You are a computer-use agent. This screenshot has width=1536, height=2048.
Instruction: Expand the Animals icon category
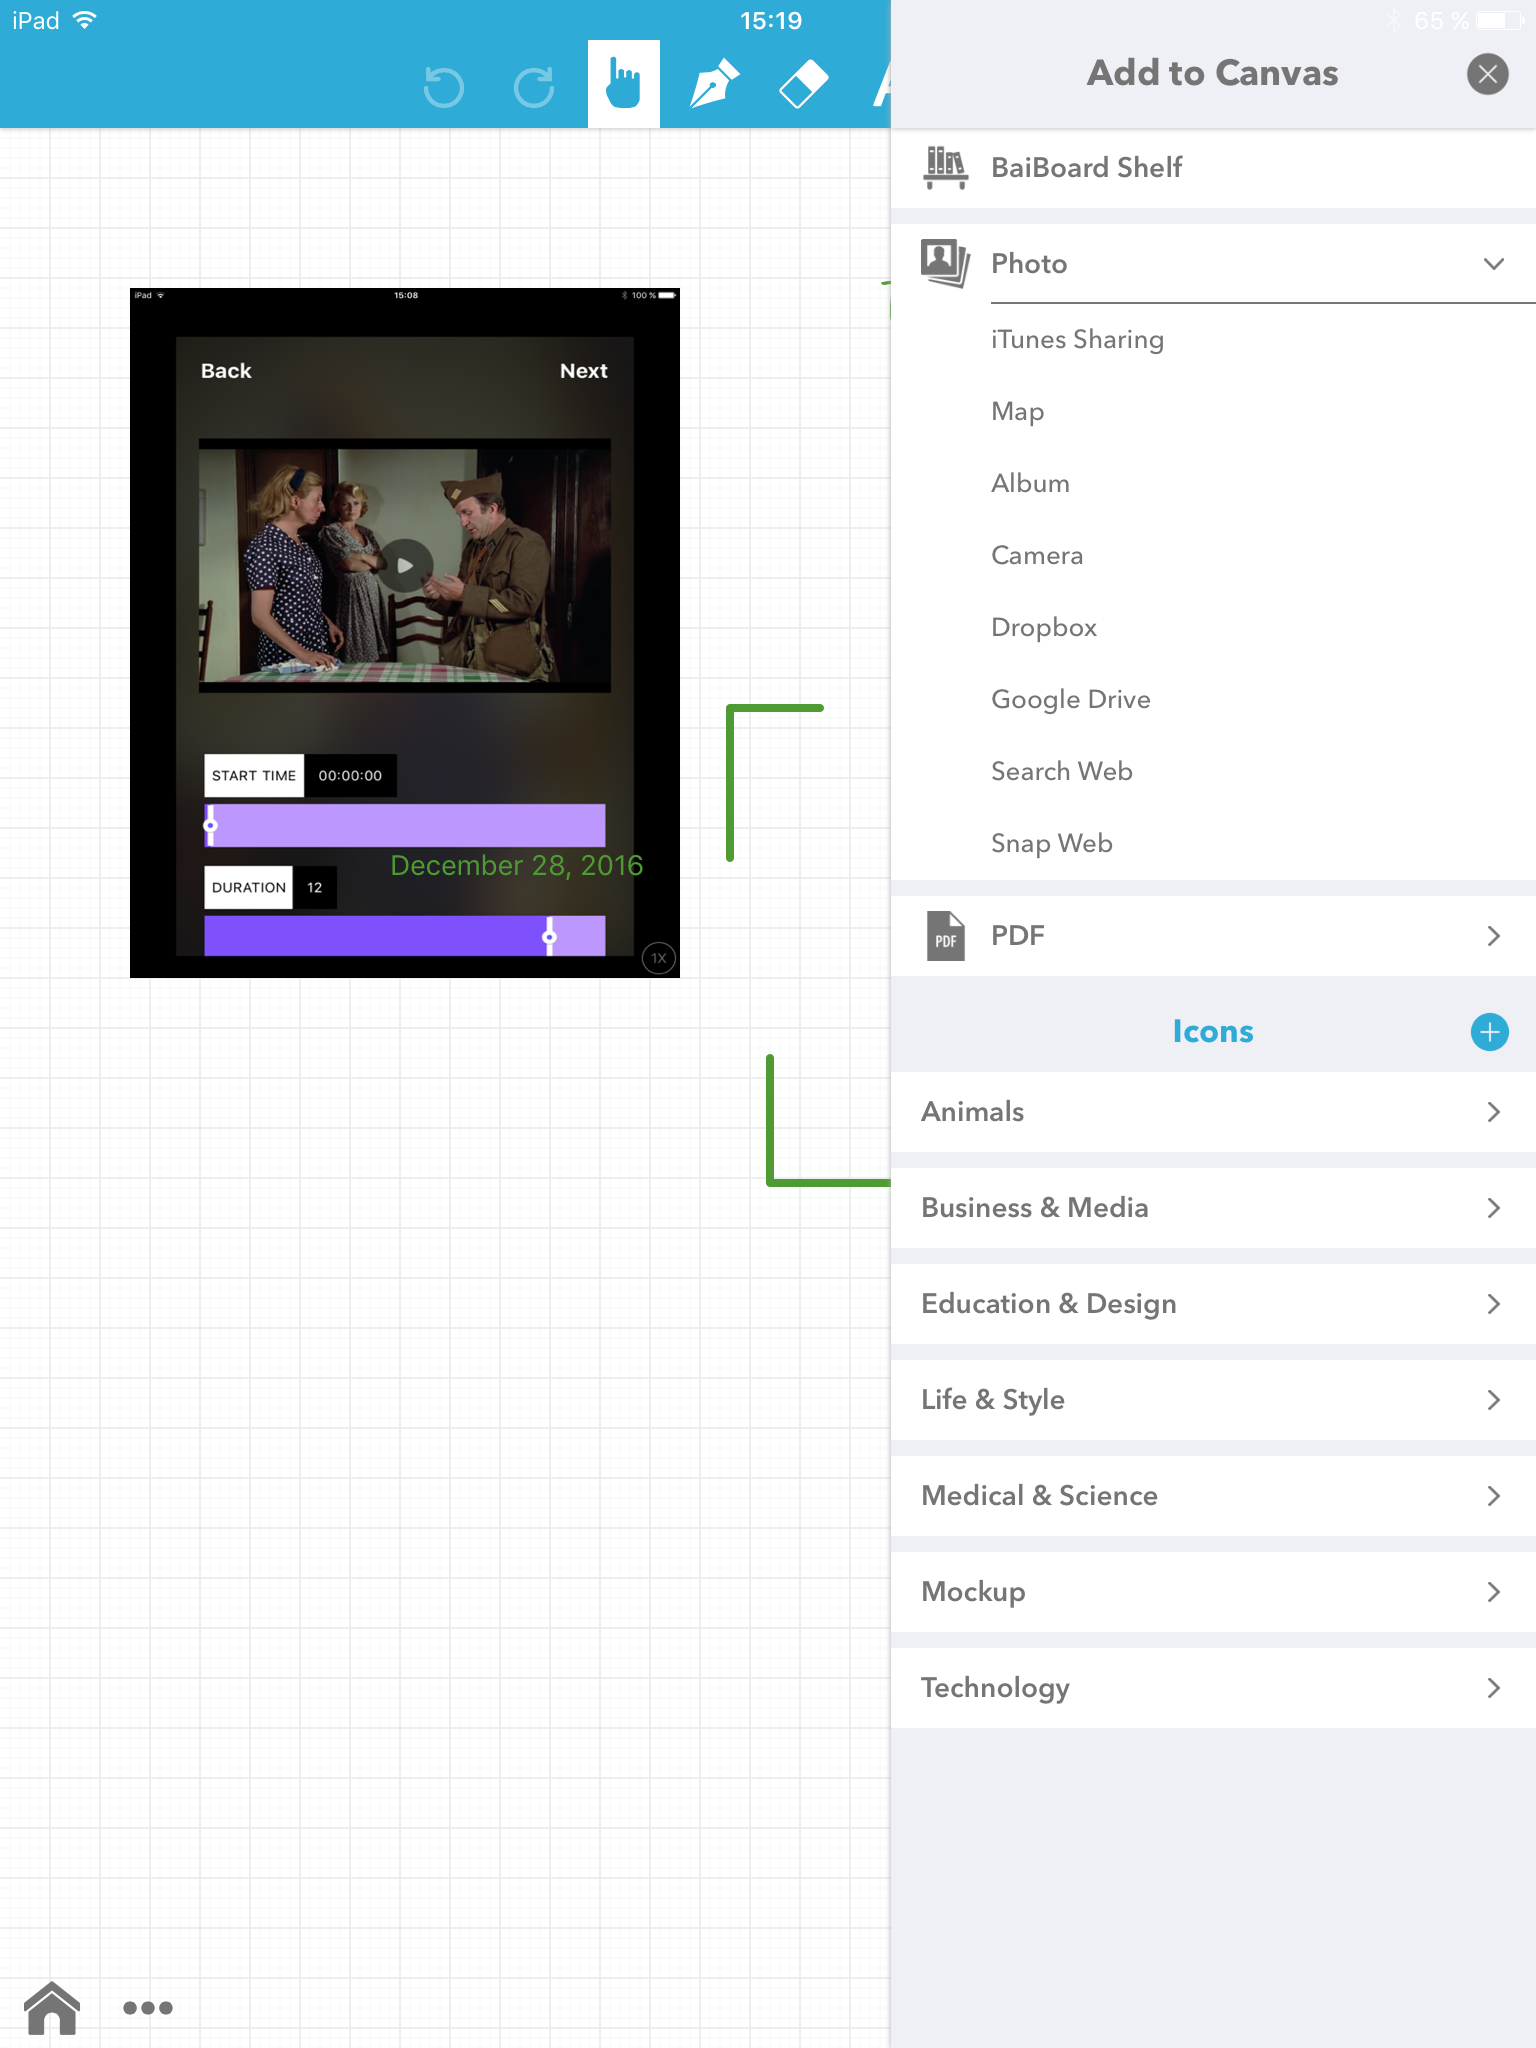tap(1494, 1112)
